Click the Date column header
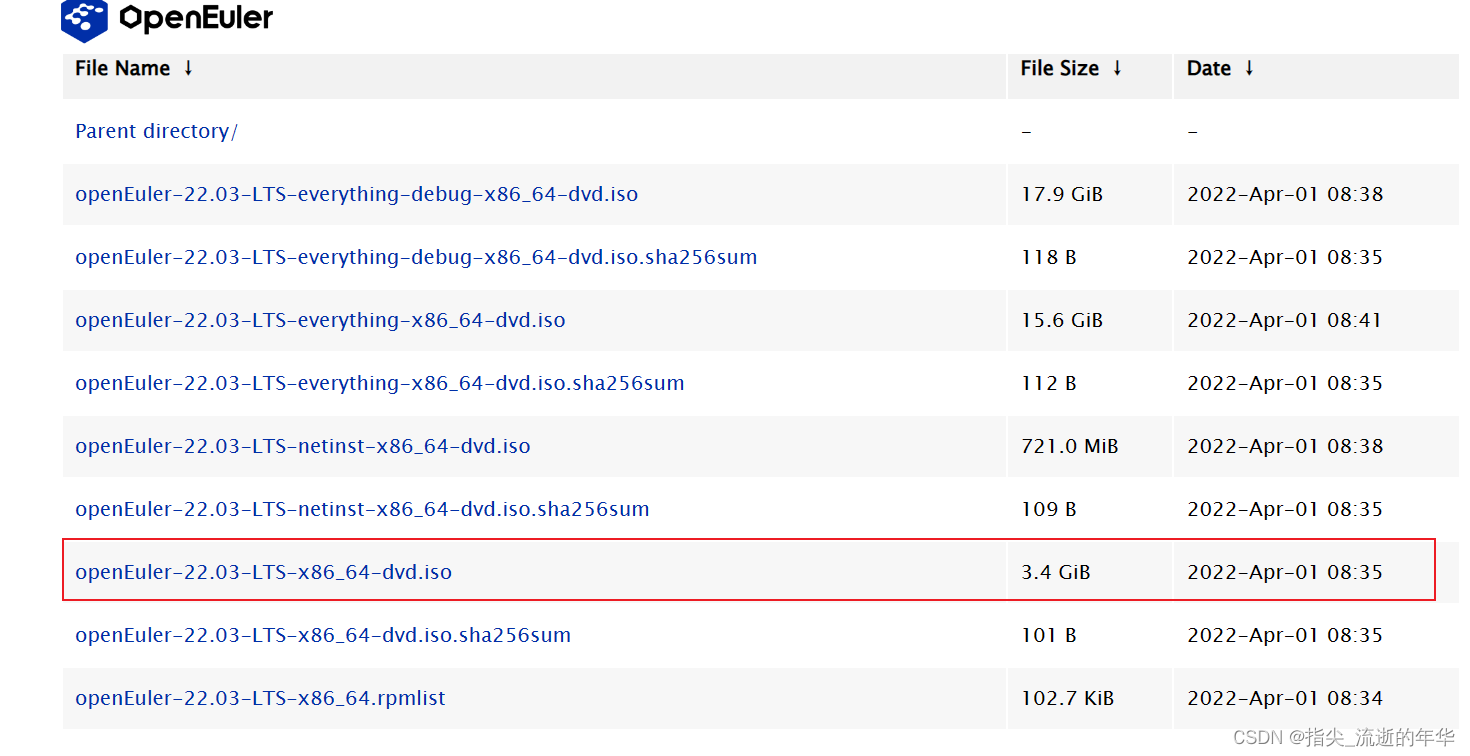Viewport: 1470px width, 756px height. click(x=1209, y=68)
